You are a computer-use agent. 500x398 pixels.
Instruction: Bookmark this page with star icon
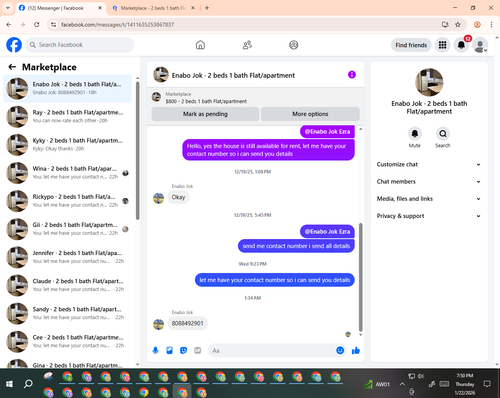458,24
